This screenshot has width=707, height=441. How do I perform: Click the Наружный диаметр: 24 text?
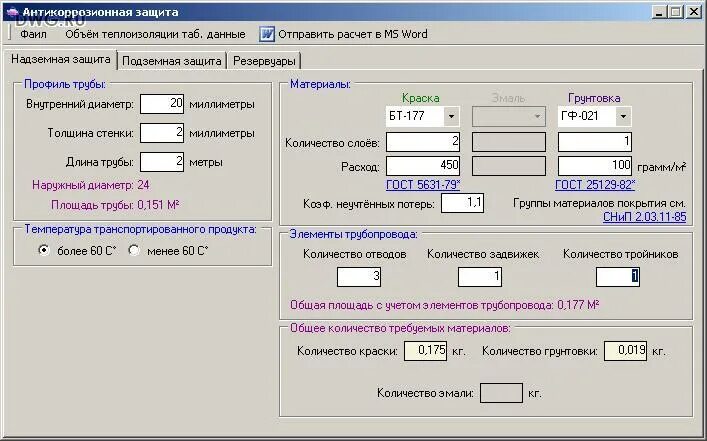coord(91,185)
